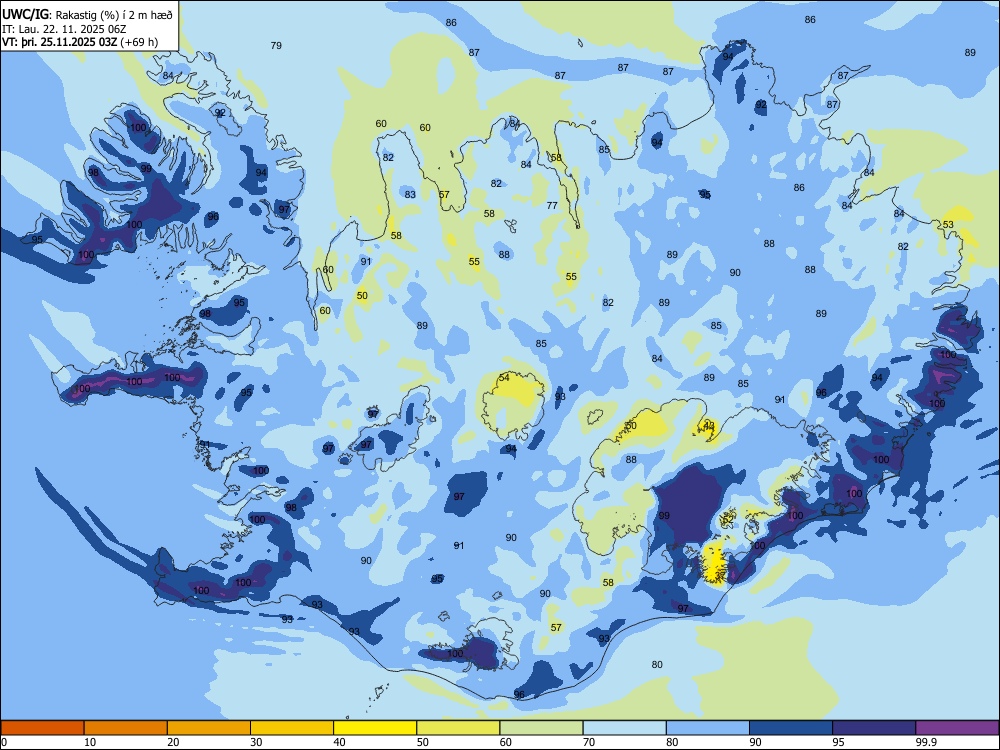Viewport: 1000px width, 750px height.
Task: Click the 'IT: Lau. 22. 11. 2025 06Z' line
Action: tap(64, 29)
